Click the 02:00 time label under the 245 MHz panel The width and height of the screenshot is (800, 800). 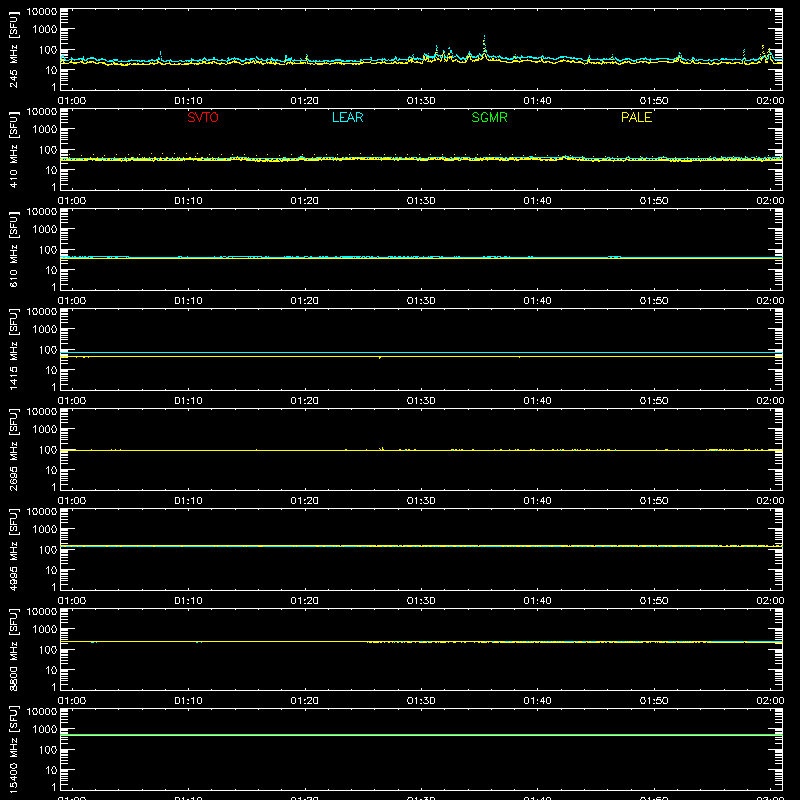[770, 101]
